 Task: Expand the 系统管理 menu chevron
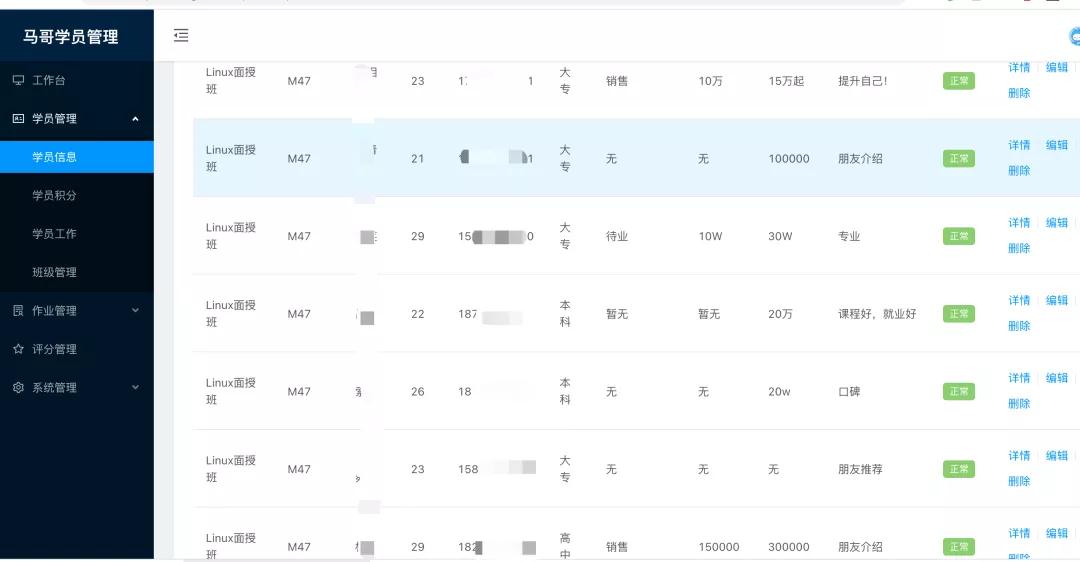click(135, 388)
